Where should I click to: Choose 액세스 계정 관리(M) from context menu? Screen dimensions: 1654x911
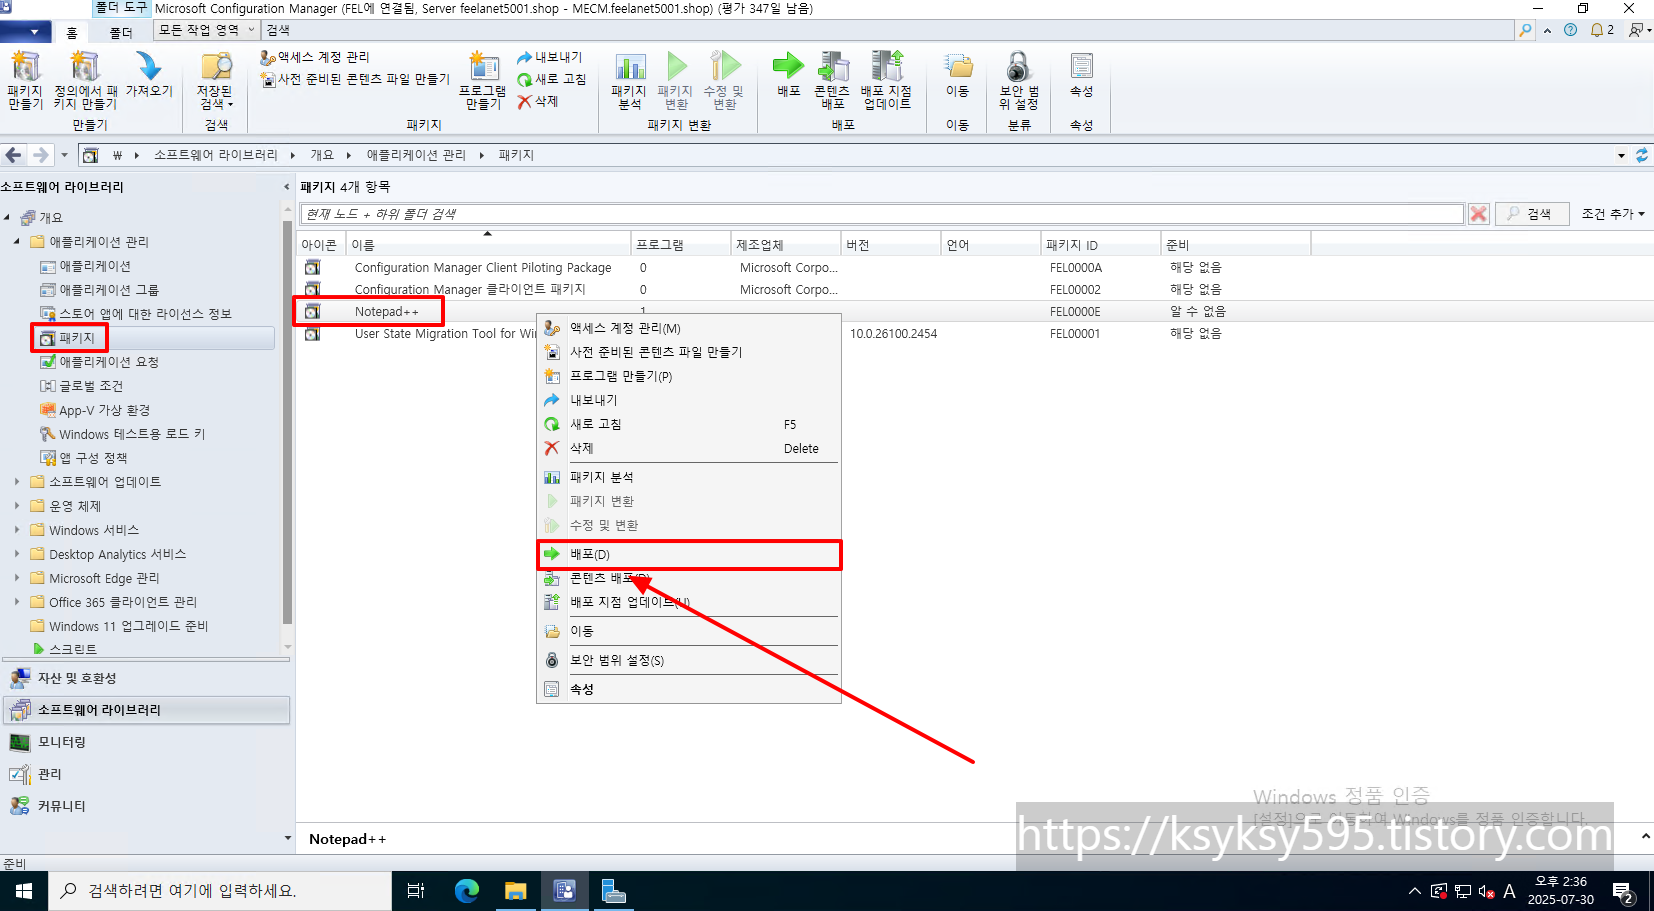[689, 328]
